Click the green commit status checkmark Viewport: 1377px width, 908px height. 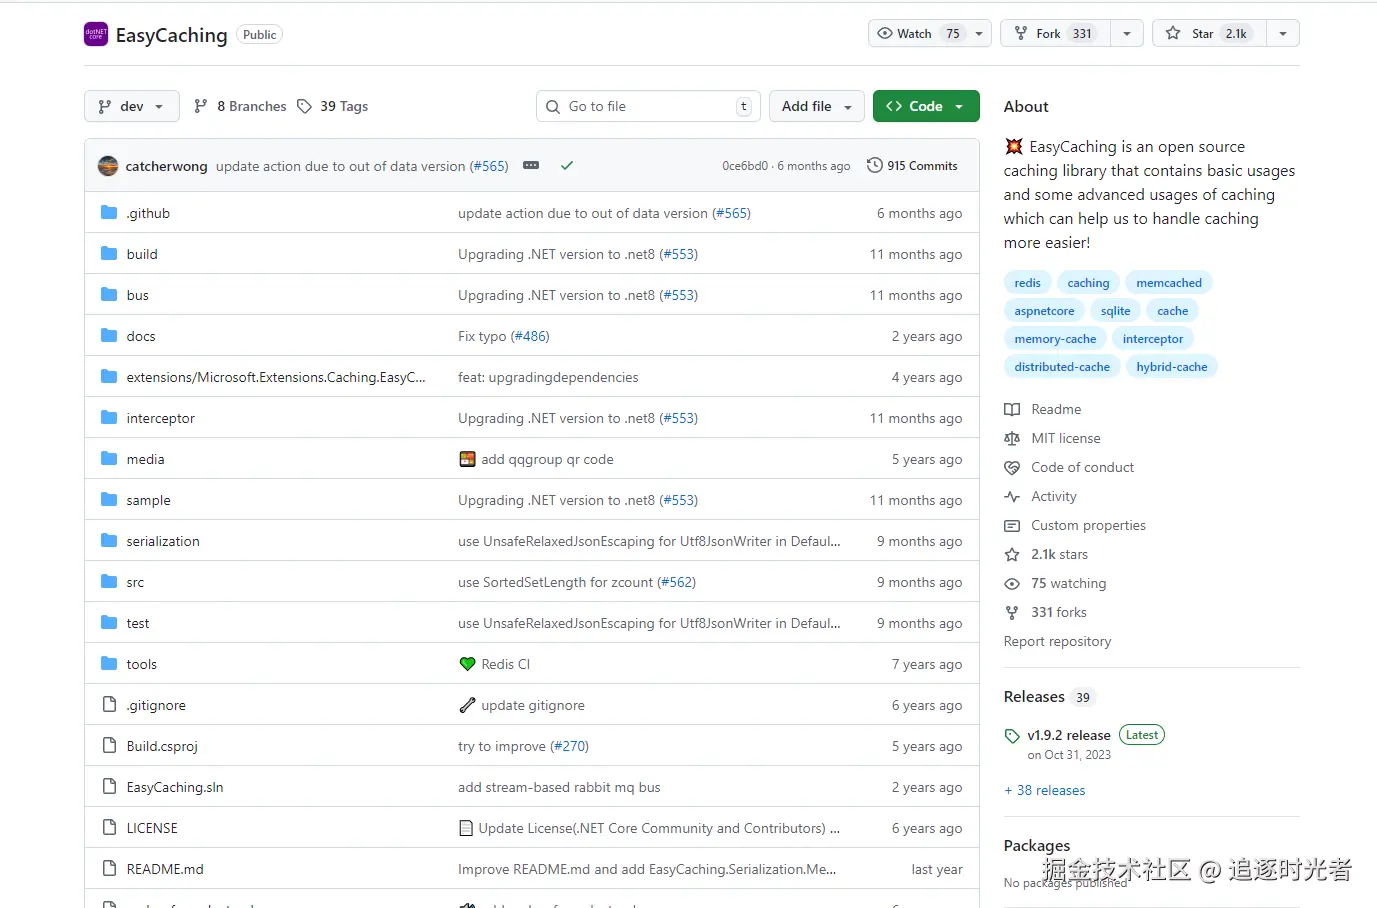pyautogui.click(x=567, y=165)
